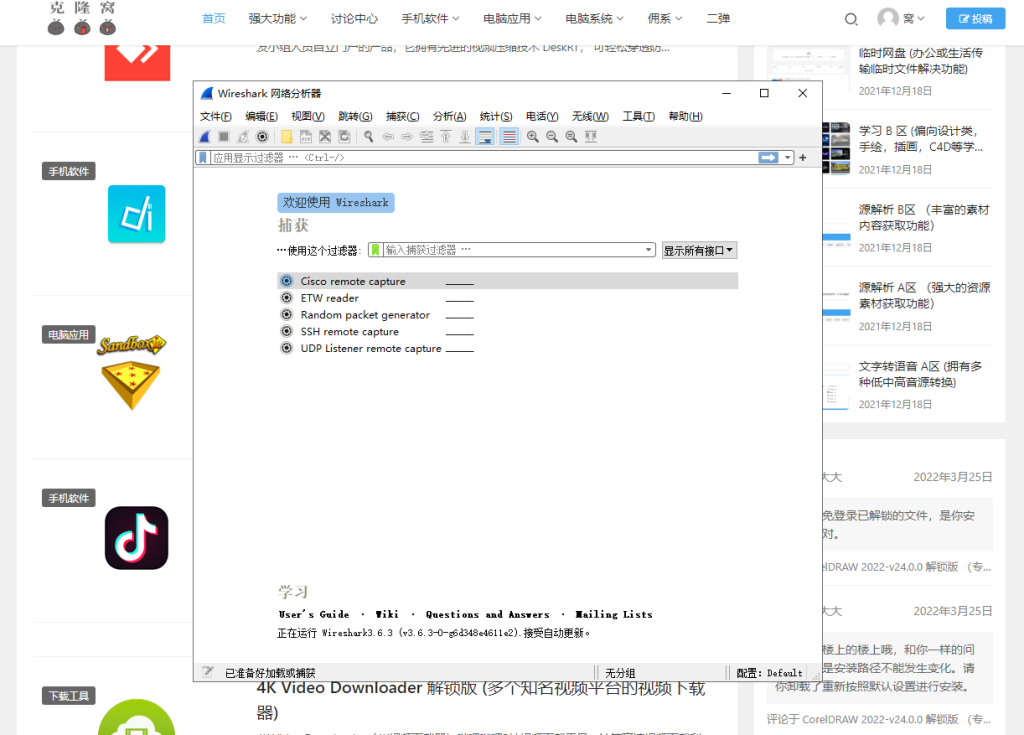Open the User's Guide link
This screenshot has width=1024, height=735.
[313, 614]
